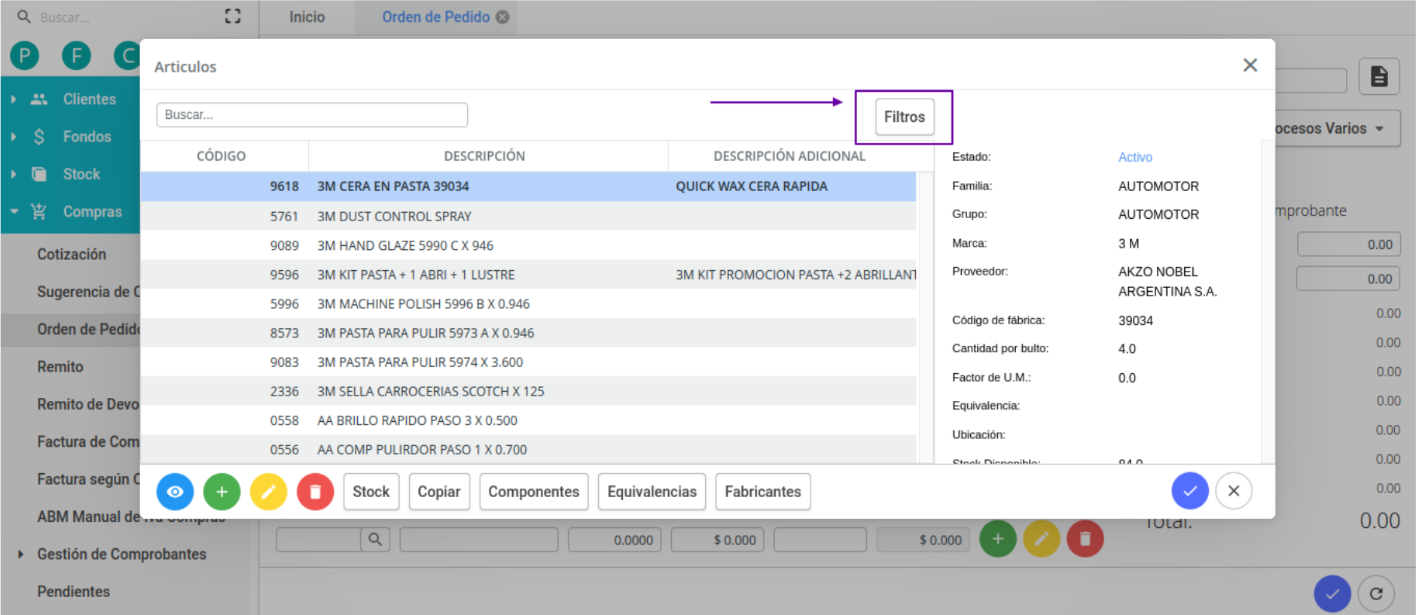Click green add line button in order form
This screenshot has width=1416, height=615.
[998, 540]
